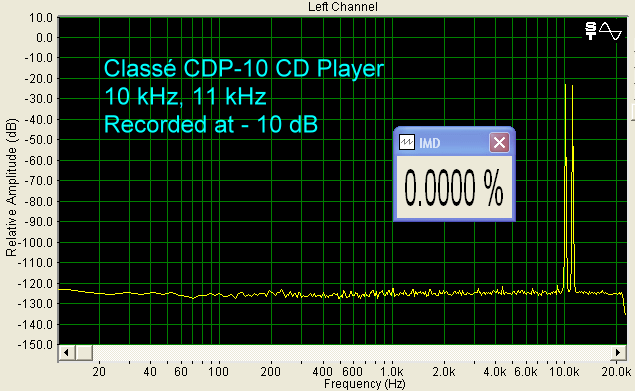The height and width of the screenshot is (391, 635).
Task: Close the IMD readout window
Action: point(499,143)
